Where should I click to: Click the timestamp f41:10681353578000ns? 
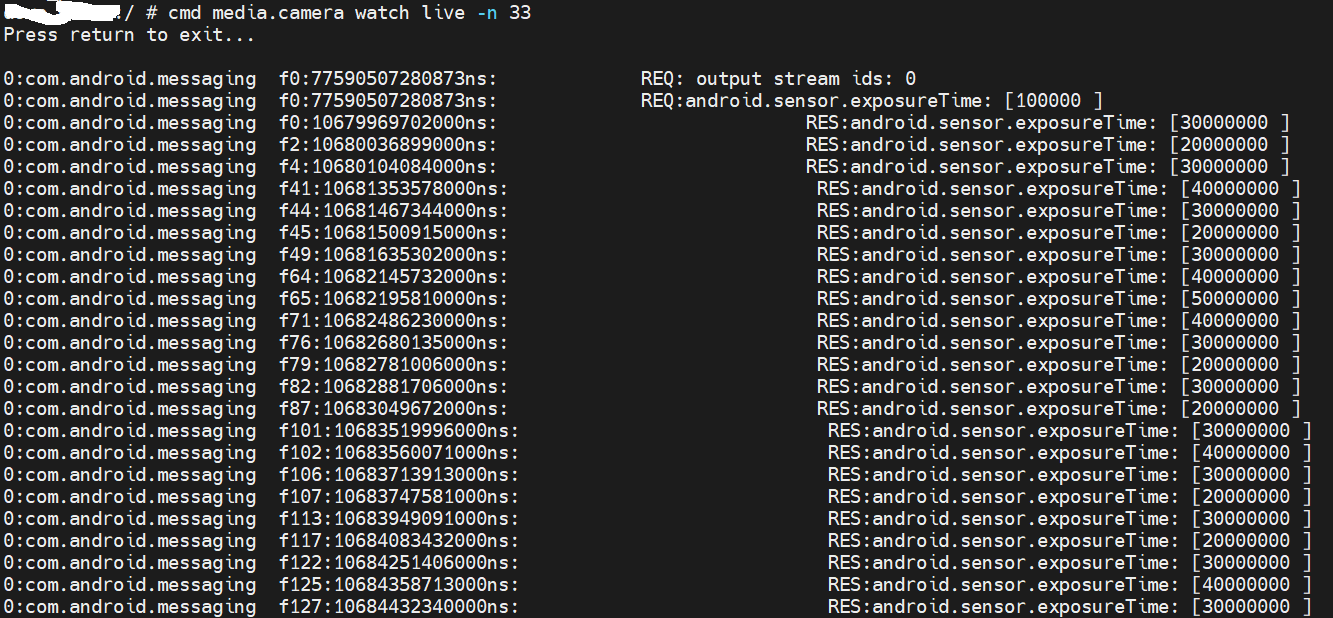coord(393,189)
